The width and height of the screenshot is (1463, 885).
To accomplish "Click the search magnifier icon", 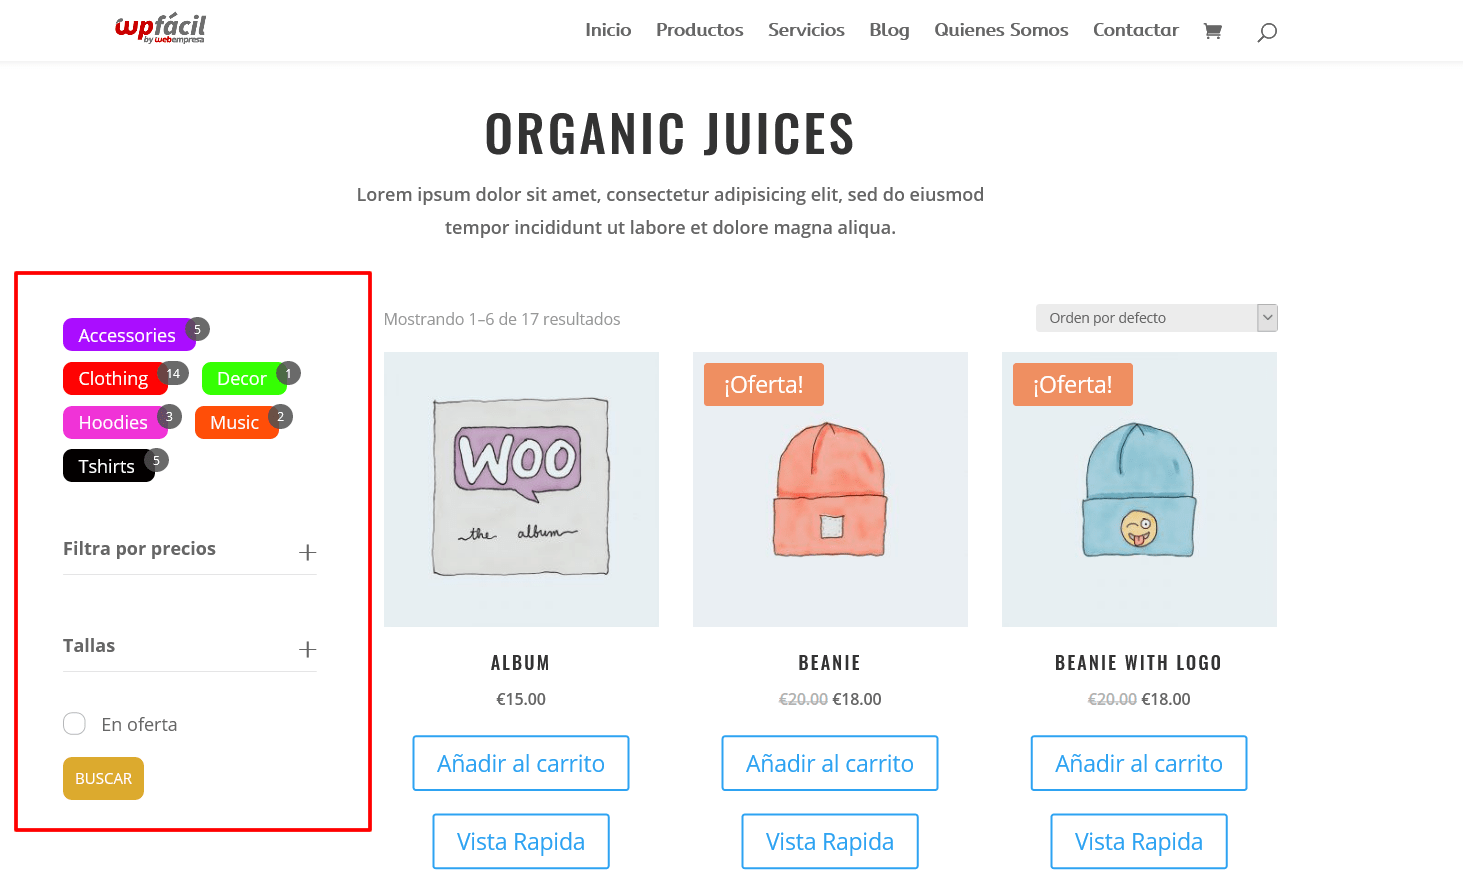I will pos(1267,32).
